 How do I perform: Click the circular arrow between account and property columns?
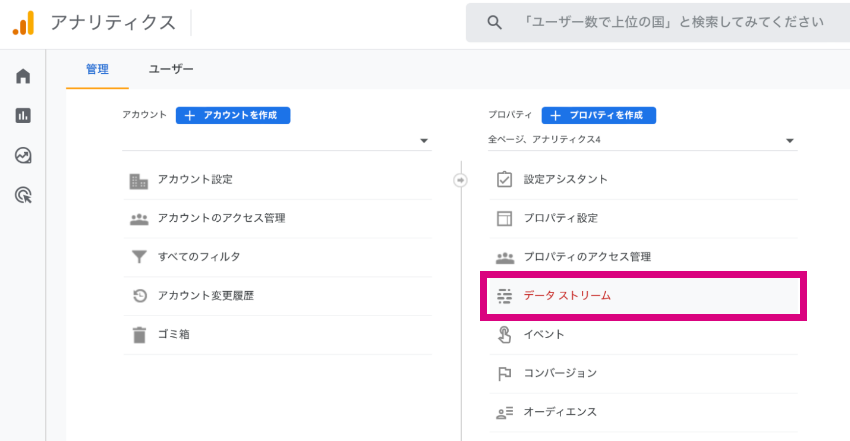tap(460, 180)
